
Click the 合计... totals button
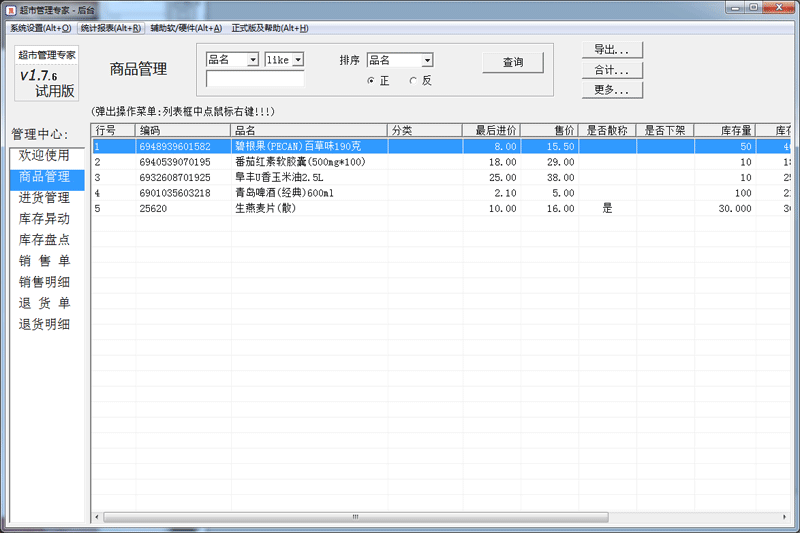[612, 70]
